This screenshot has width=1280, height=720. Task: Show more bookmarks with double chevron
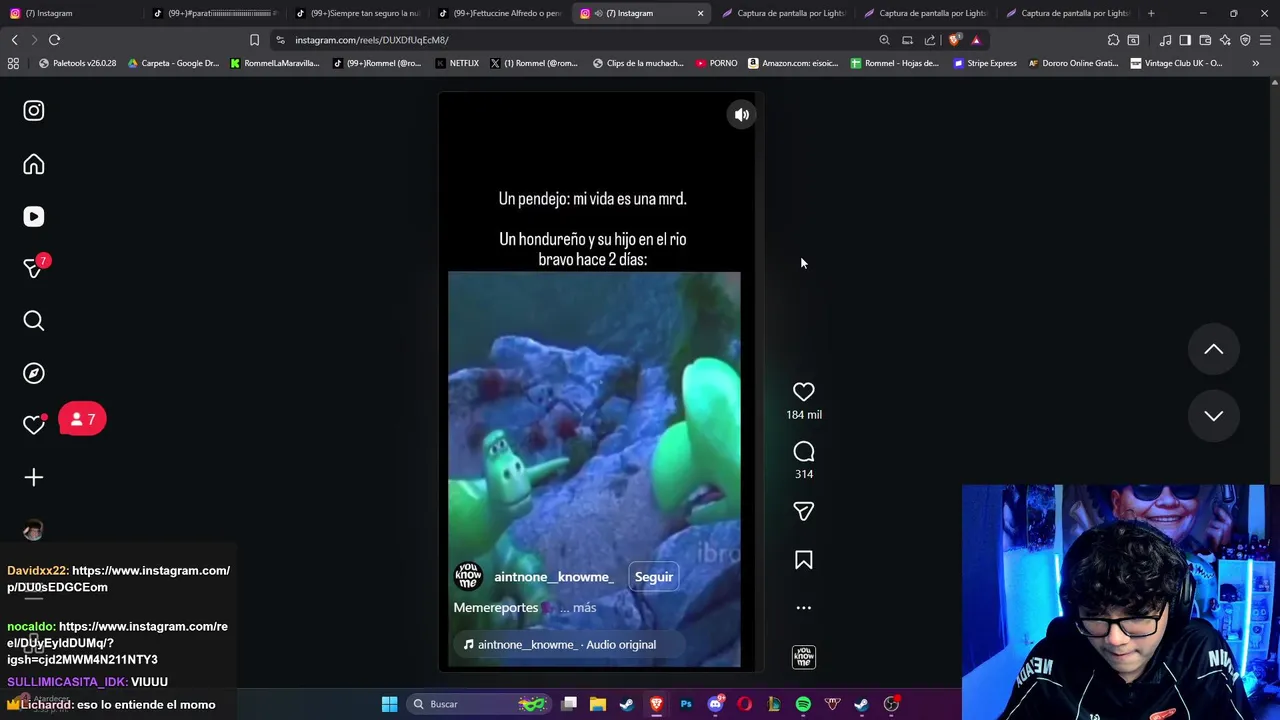point(1255,63)
